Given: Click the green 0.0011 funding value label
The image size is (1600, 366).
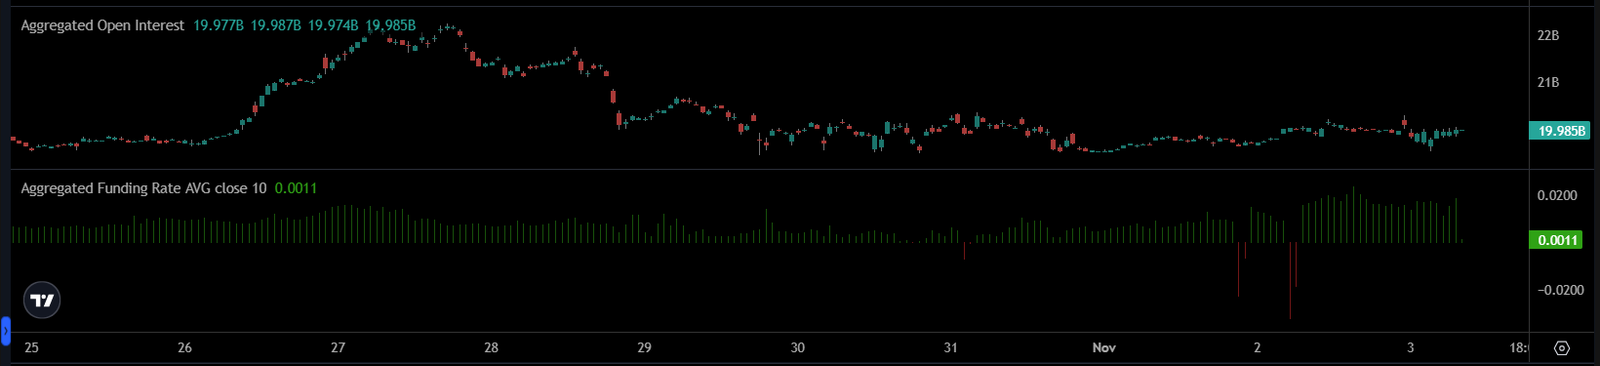Looking at the screenshot, I should click(x=1557, y=240).
